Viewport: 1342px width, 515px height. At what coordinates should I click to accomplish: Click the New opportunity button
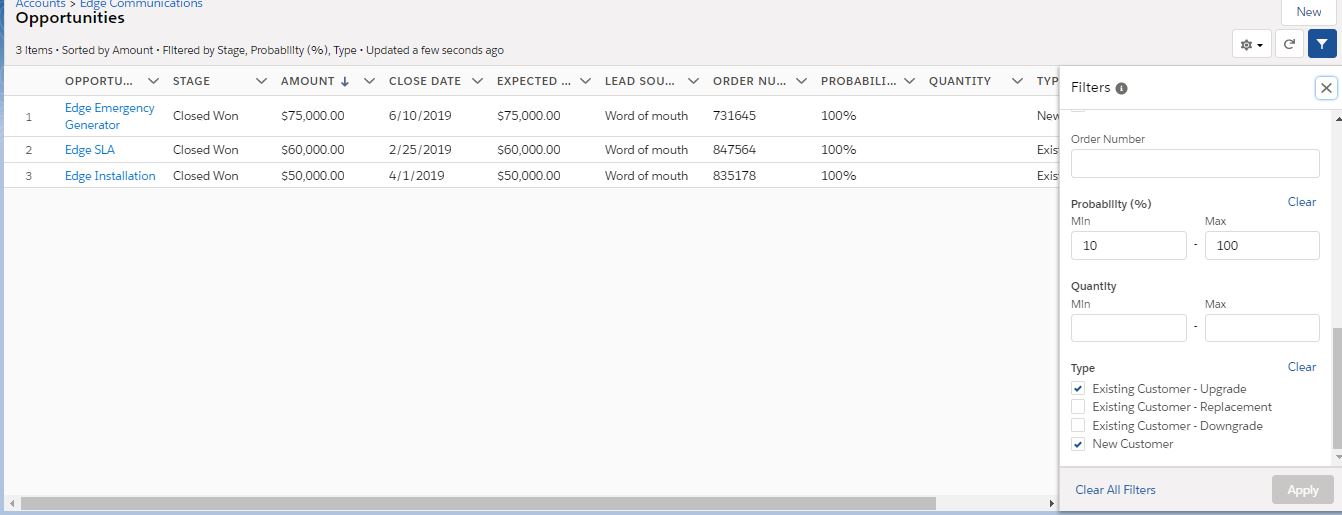click(x=1309, y=11)
